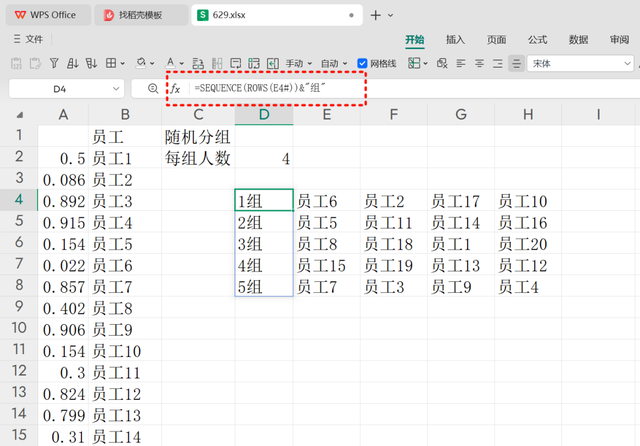Screen dimensions: 640x446
Task: Open the 文件 menu
Action: [x=29, y=39]
